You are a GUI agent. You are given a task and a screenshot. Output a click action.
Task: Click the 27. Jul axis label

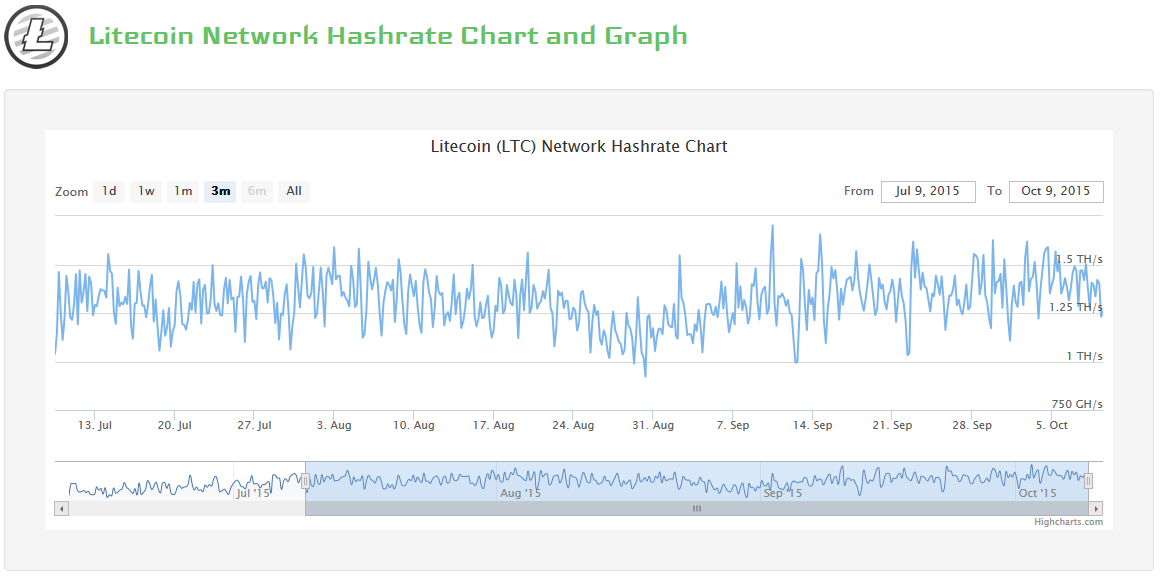tap(254, 426)
